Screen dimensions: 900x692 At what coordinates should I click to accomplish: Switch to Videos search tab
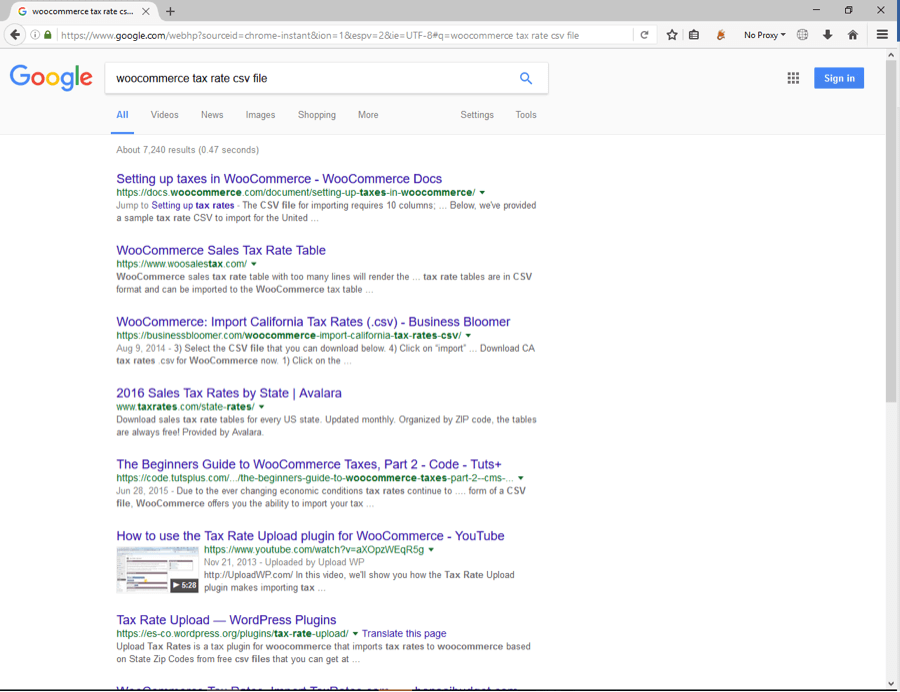click(x=165, y=115)
